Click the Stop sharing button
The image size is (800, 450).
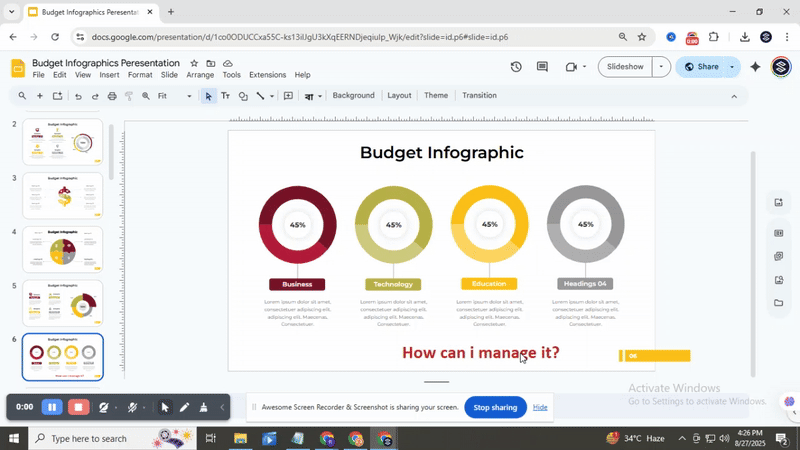point(495,407)
